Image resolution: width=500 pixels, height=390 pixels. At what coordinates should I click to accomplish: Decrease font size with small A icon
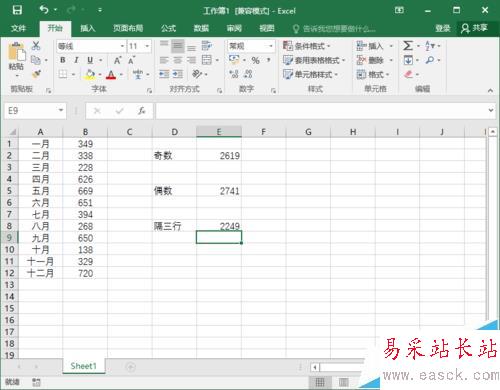point(131,60)
